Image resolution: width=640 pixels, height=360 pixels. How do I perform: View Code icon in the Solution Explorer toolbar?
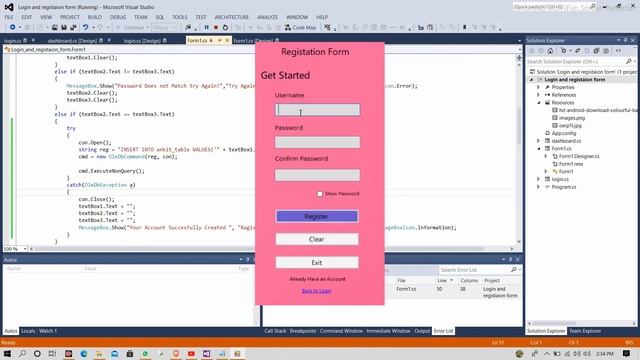[618, 51]
